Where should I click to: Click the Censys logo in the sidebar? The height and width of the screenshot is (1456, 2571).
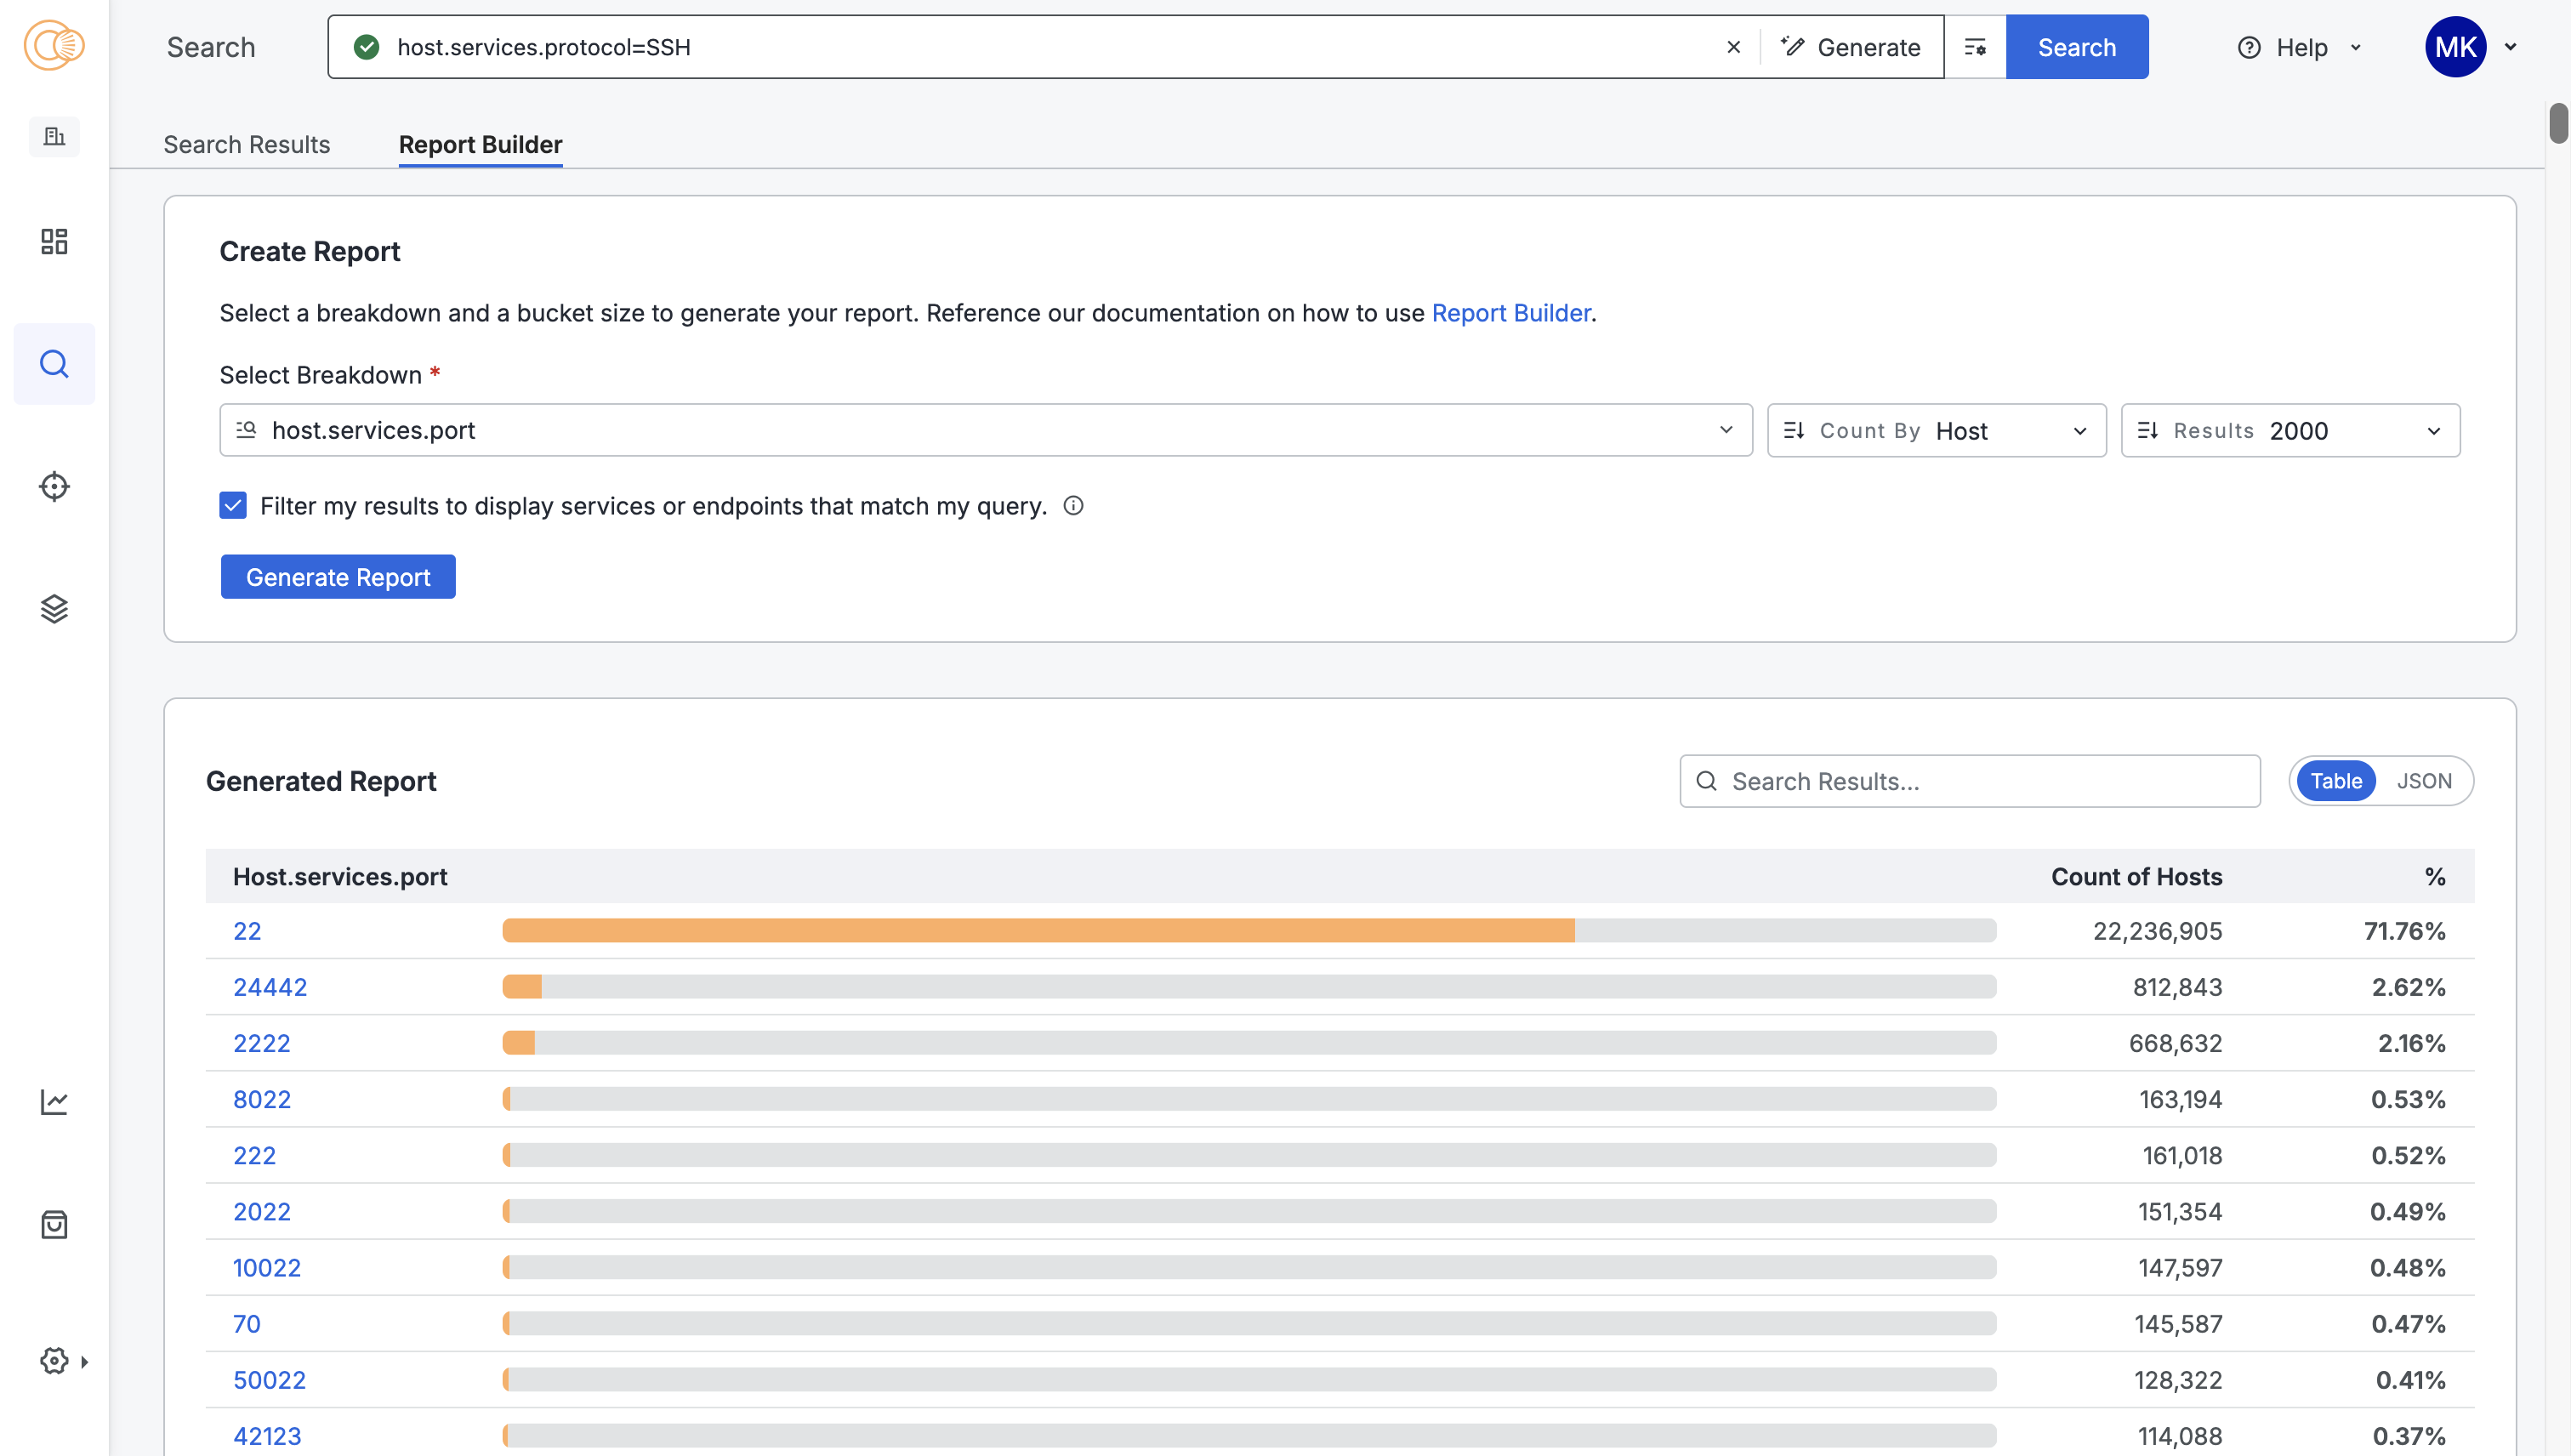54,46
